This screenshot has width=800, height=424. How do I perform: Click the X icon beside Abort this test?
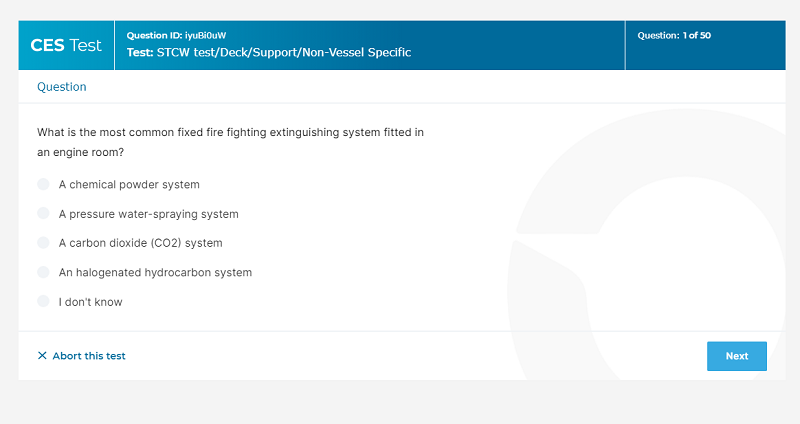[x=42, y=356]
